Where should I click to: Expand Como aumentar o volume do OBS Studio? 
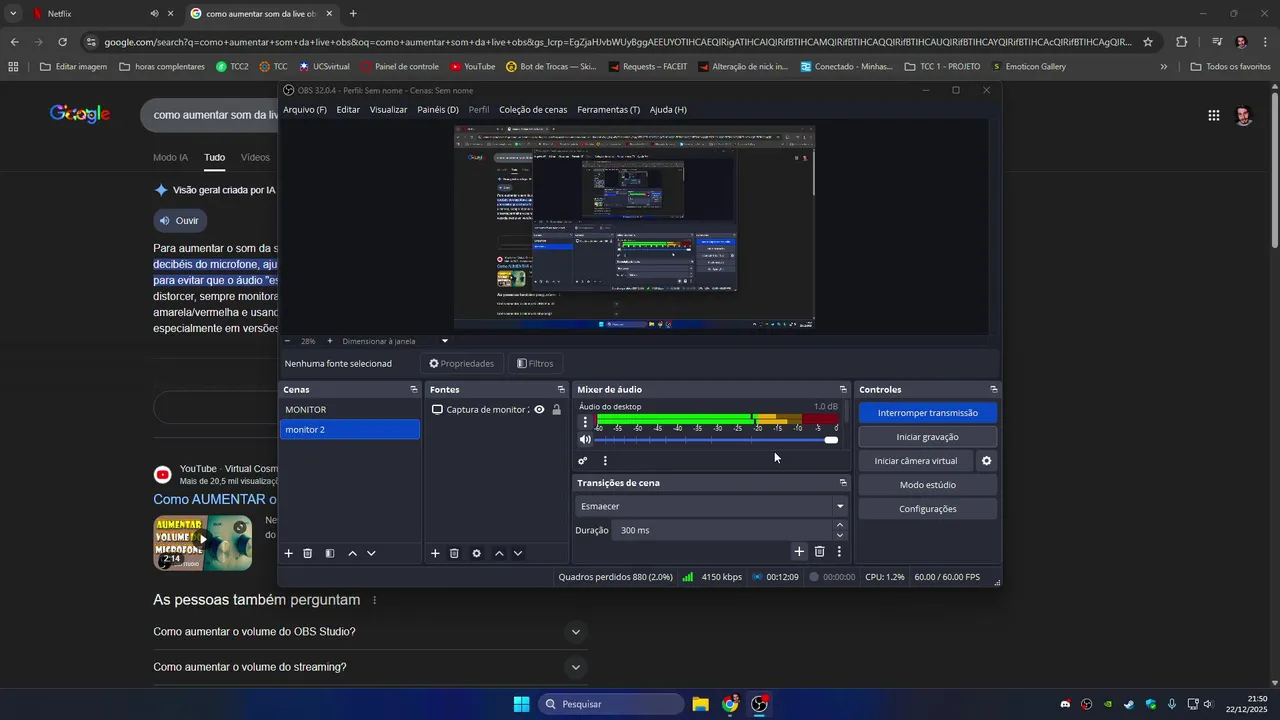(x=576, y=632)
